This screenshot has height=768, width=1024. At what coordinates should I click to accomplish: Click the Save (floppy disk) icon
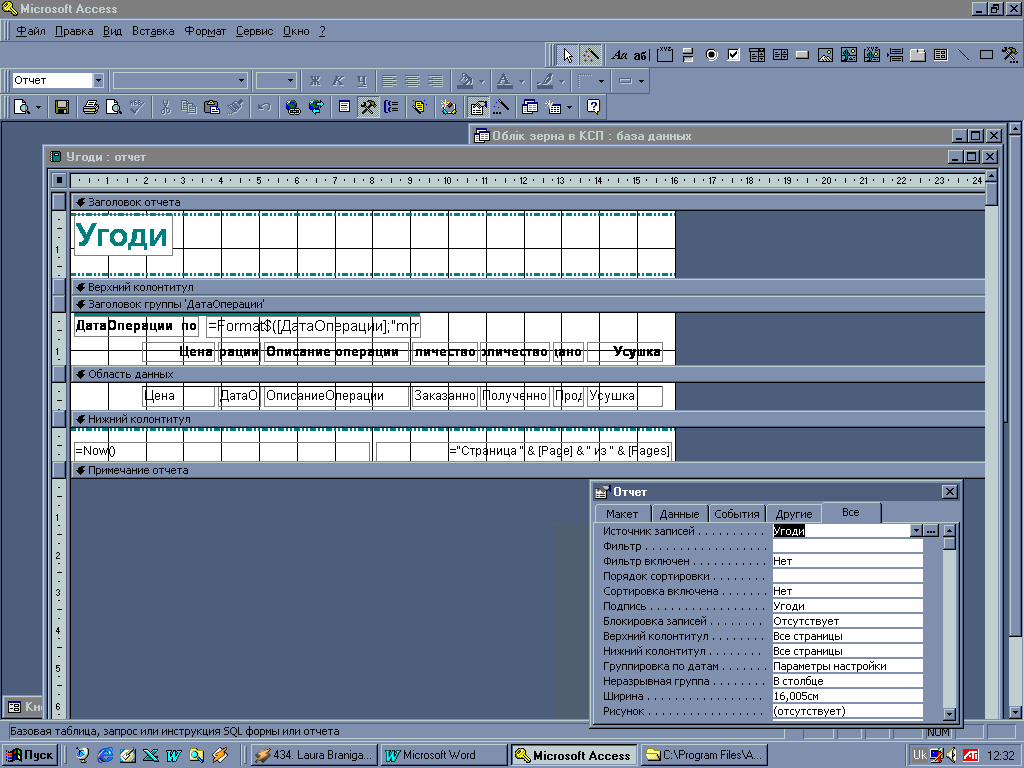click(62, 107)
